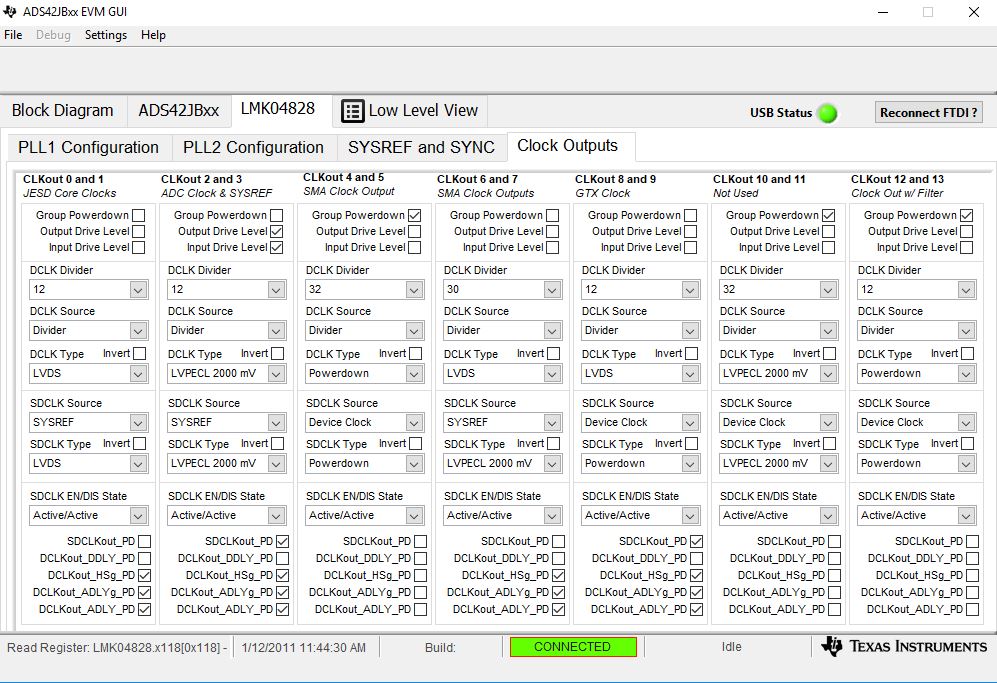Click the 1/12/2011 timestamp in status bar
997x683 pixels.
[x=303, y=647]
